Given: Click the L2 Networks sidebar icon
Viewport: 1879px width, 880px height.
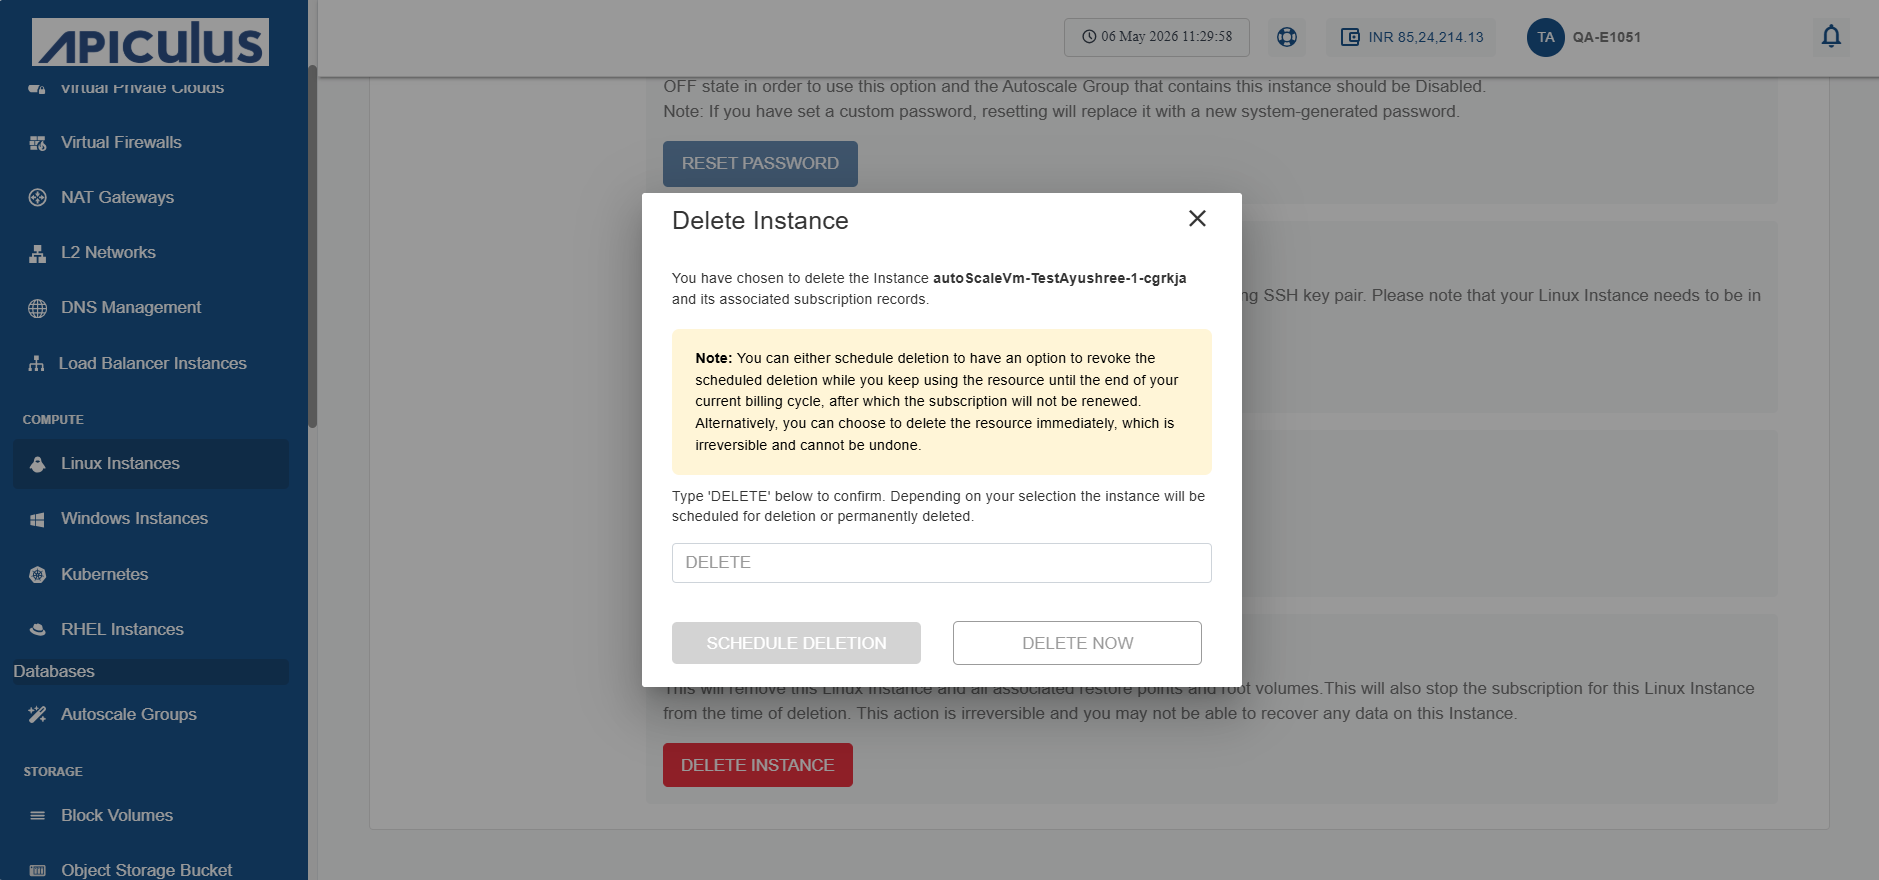Looking at the screenshot, I should [38, 253].
